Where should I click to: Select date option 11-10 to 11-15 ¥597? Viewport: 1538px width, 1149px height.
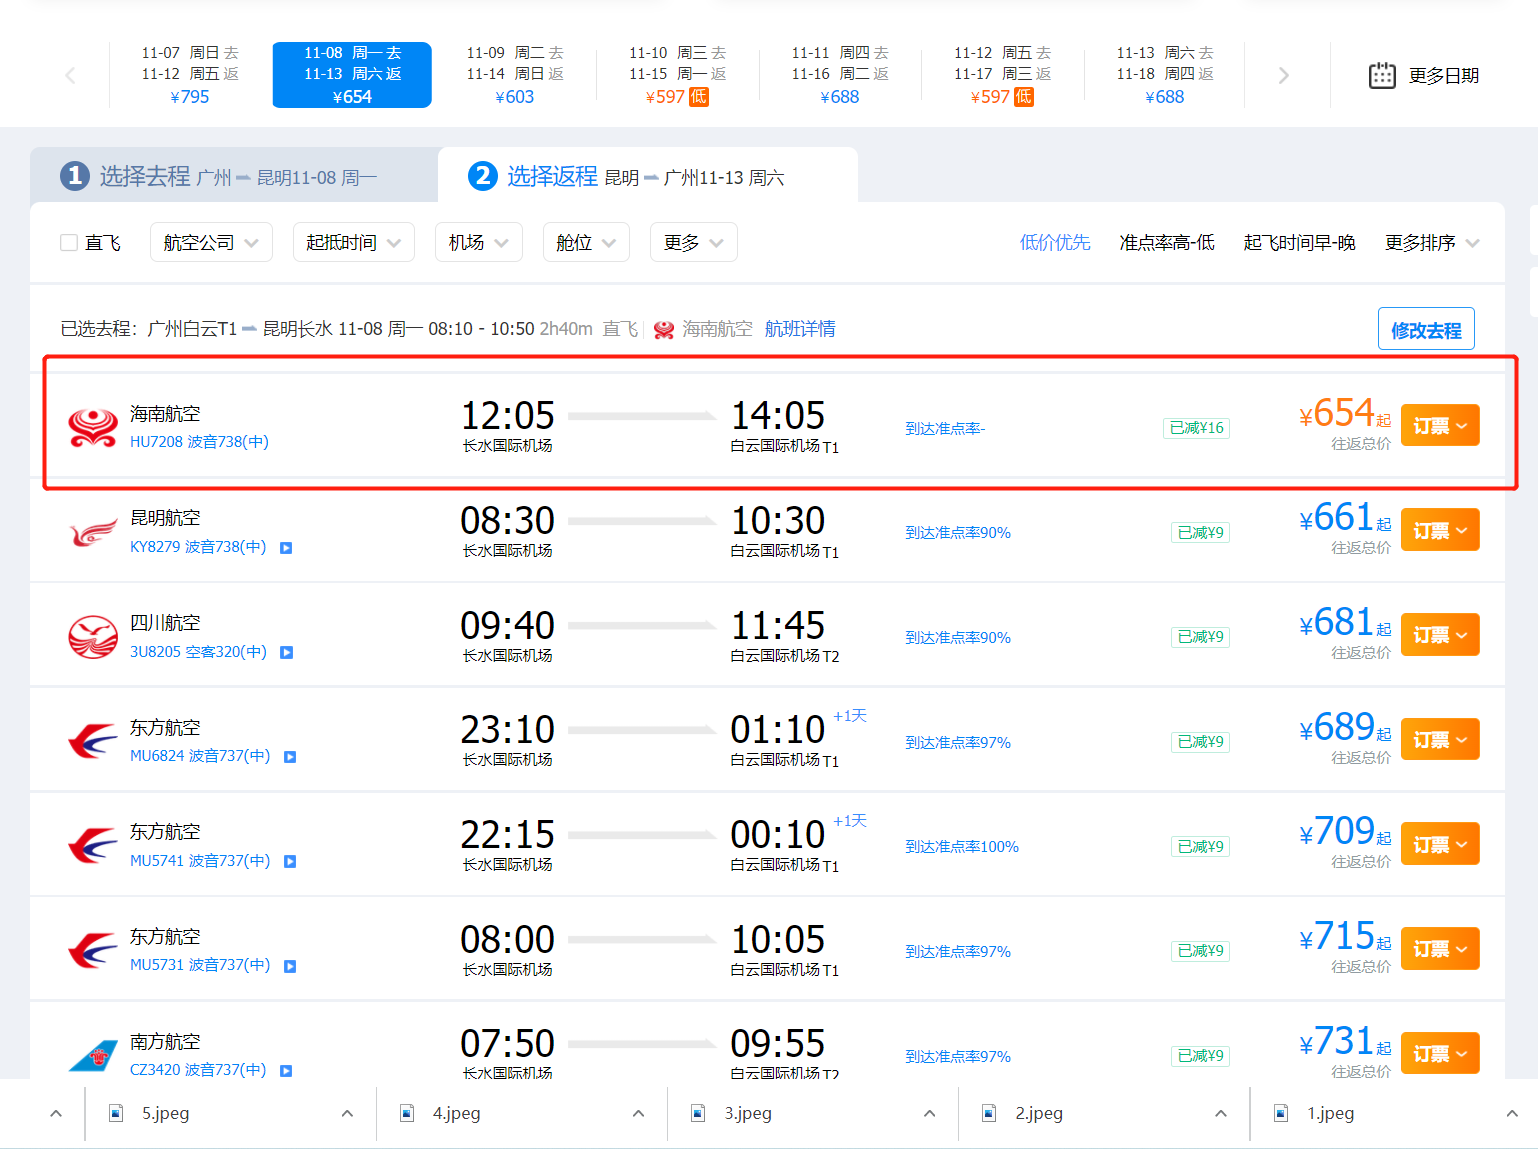tap(678, 75)
